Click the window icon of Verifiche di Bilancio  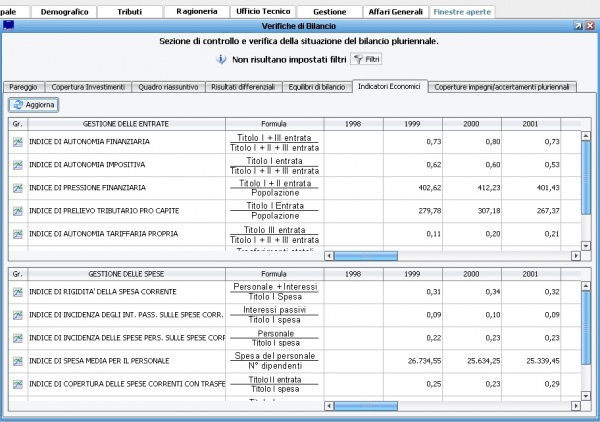point(8,26)
